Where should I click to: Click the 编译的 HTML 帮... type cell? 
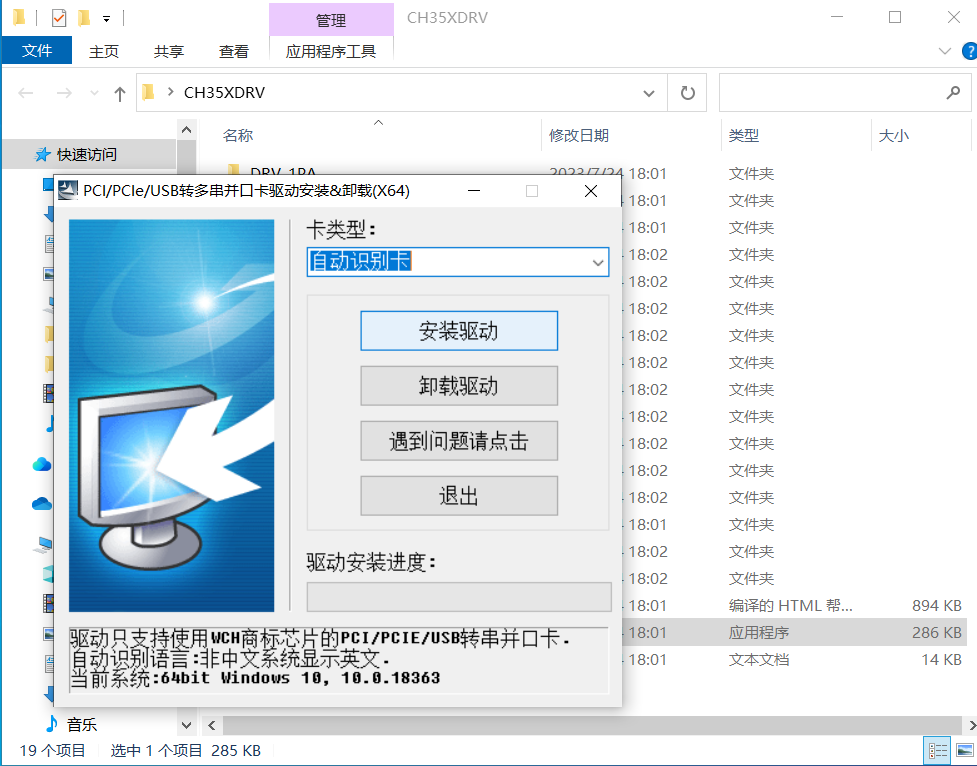point(791,605)
